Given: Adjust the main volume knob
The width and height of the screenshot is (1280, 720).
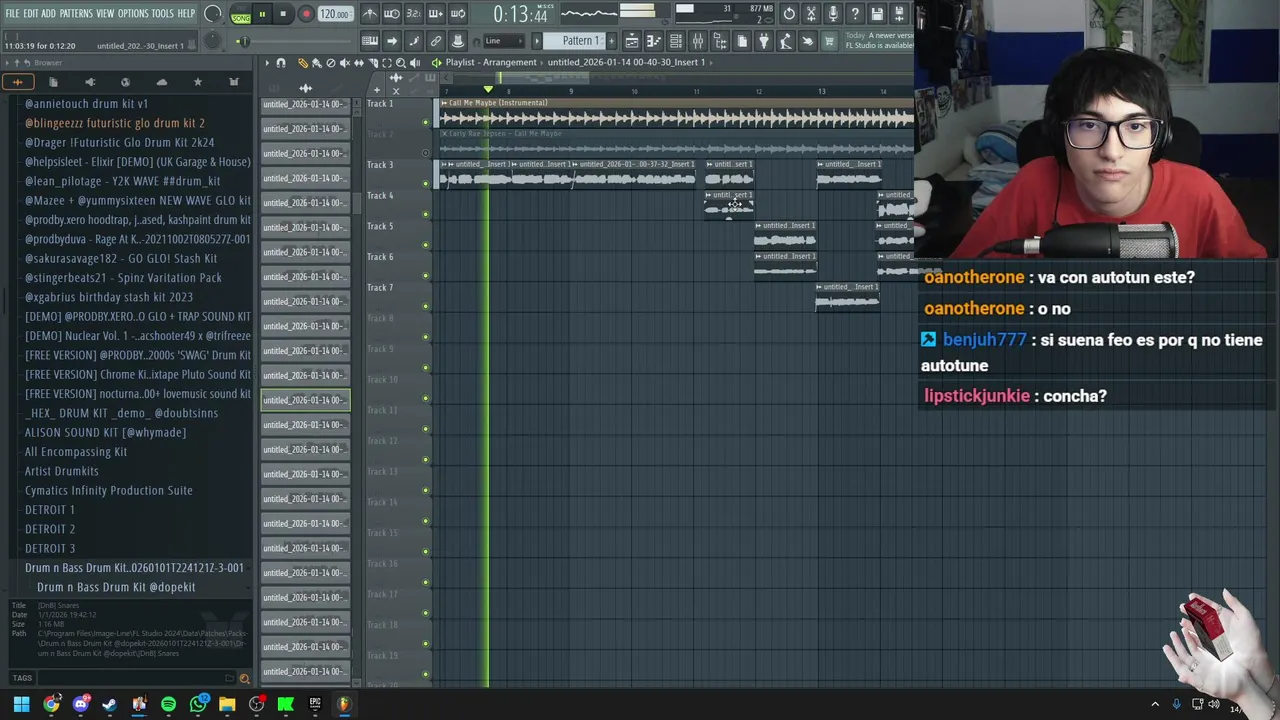Looking at the screenshot, I should pos(212,14).
